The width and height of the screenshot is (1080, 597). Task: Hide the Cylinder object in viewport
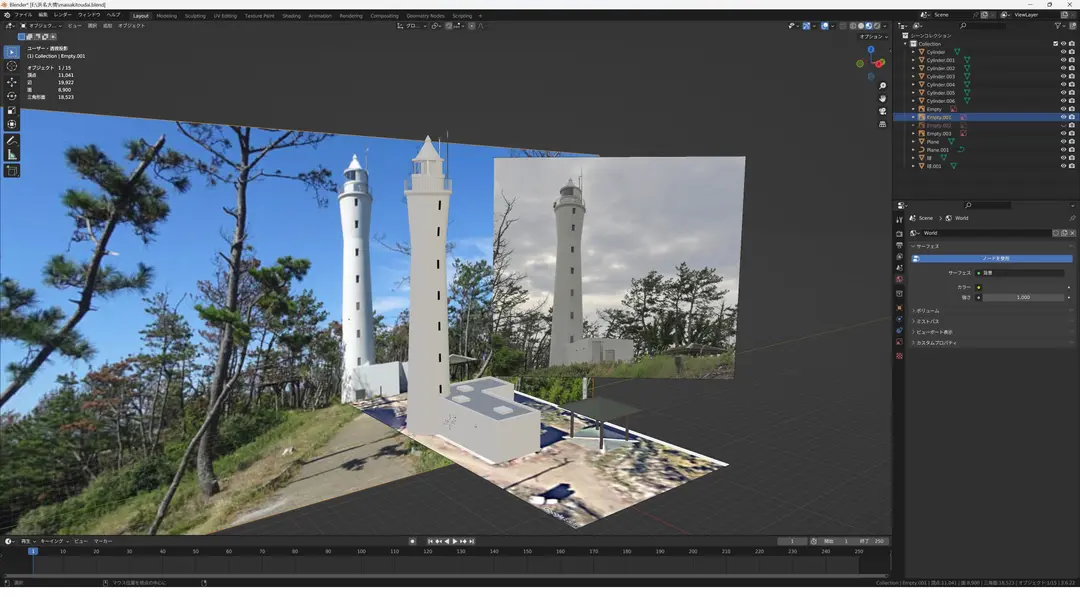pyautogui.click(x=1063, y=52)
